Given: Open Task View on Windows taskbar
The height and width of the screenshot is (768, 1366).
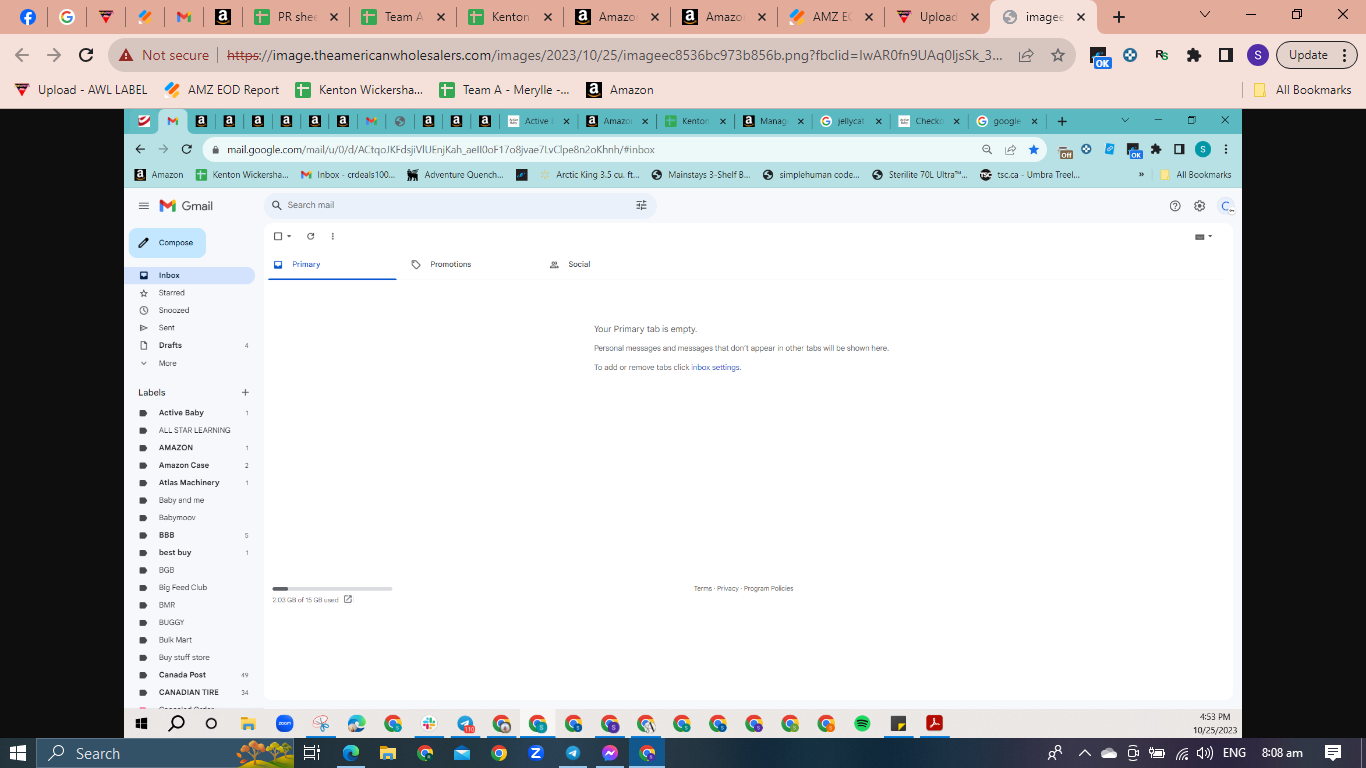Looking at the screenshot, I should (x=312, y=753).
